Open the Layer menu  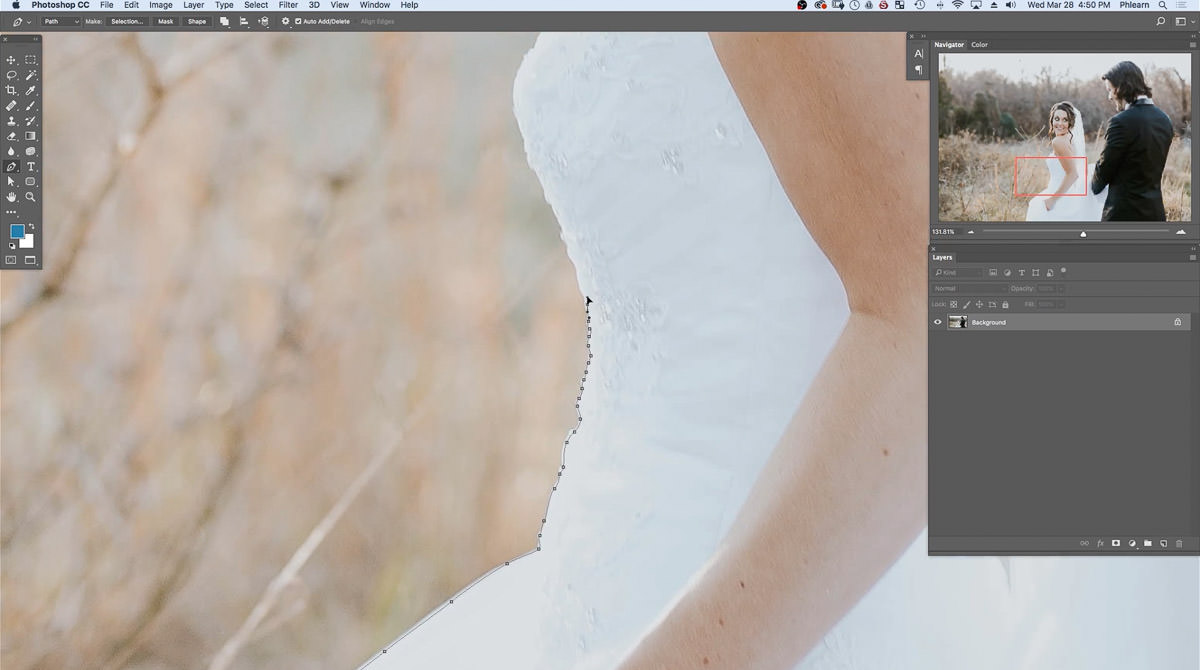194,5
